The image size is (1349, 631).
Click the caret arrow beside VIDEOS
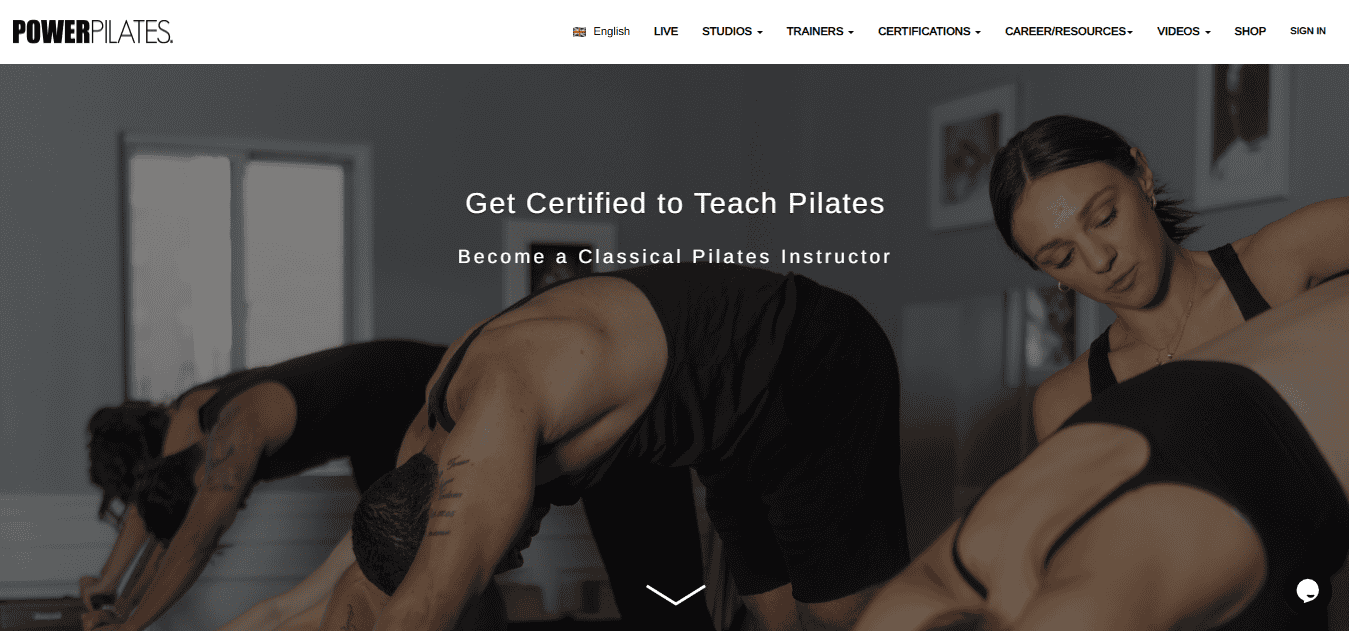[1208, 33]
